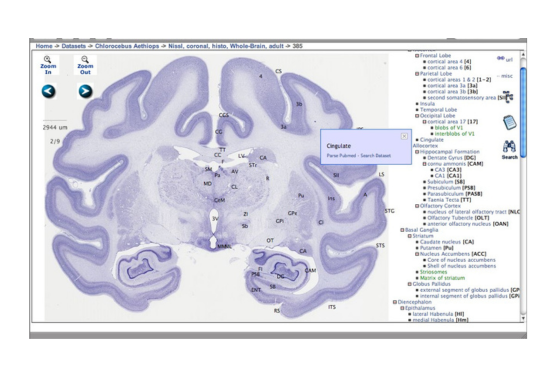The image size is (556, 380).
Task: Select Cingulate in the tree
Action: coord(432,140)
